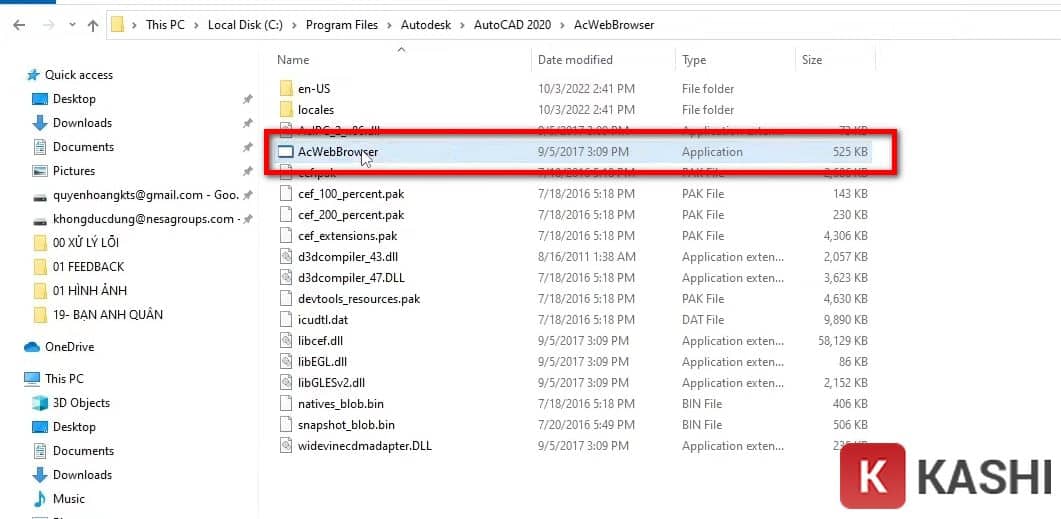Navigate to Program Files breadcrumb

click(x=342, y=25)
